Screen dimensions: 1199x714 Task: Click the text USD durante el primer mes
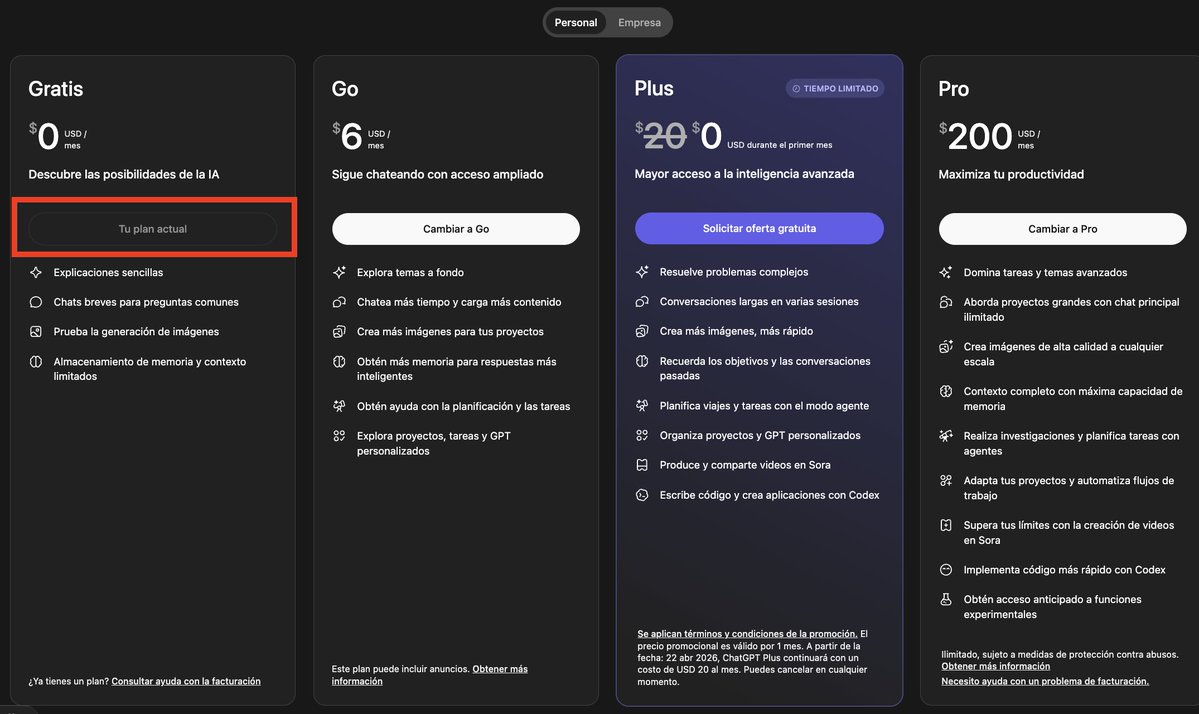tap(779, 144)
